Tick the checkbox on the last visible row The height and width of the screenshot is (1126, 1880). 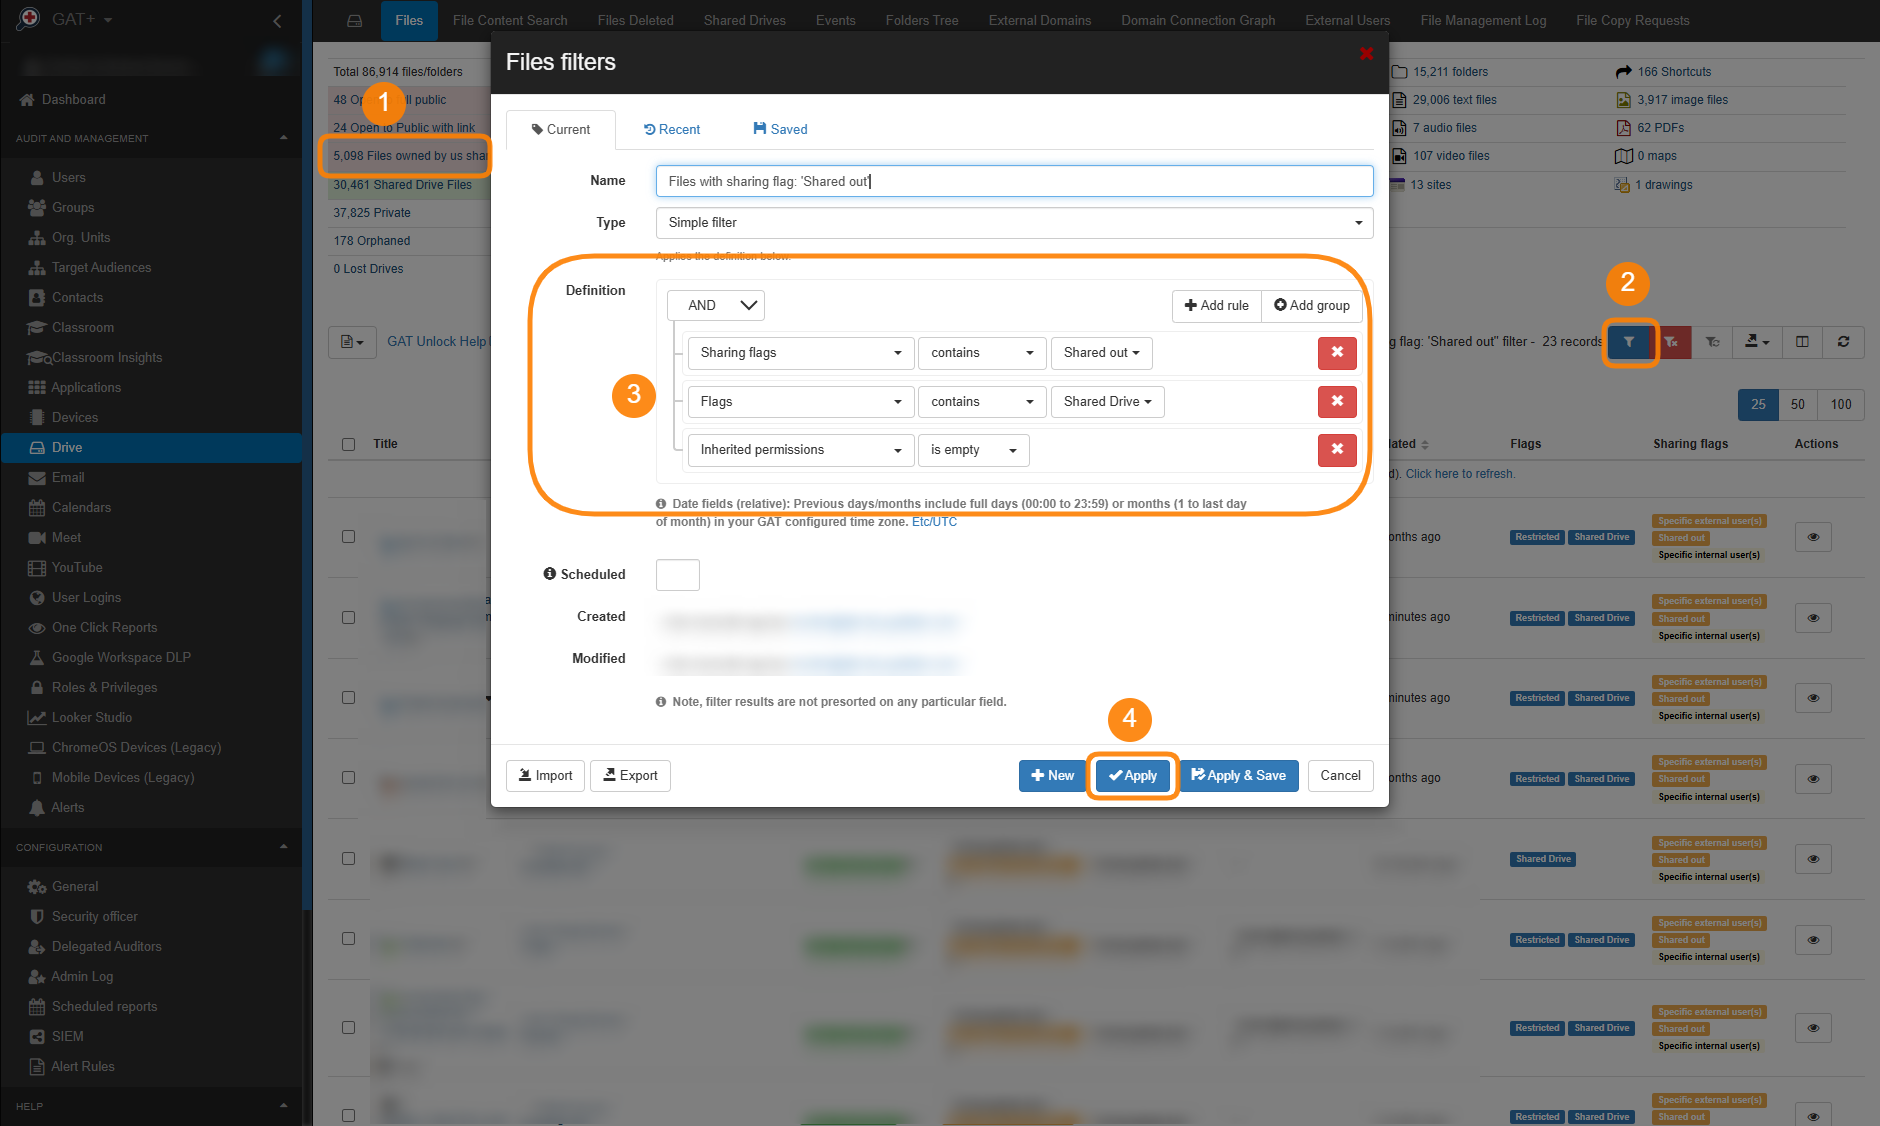point(347,1114)
